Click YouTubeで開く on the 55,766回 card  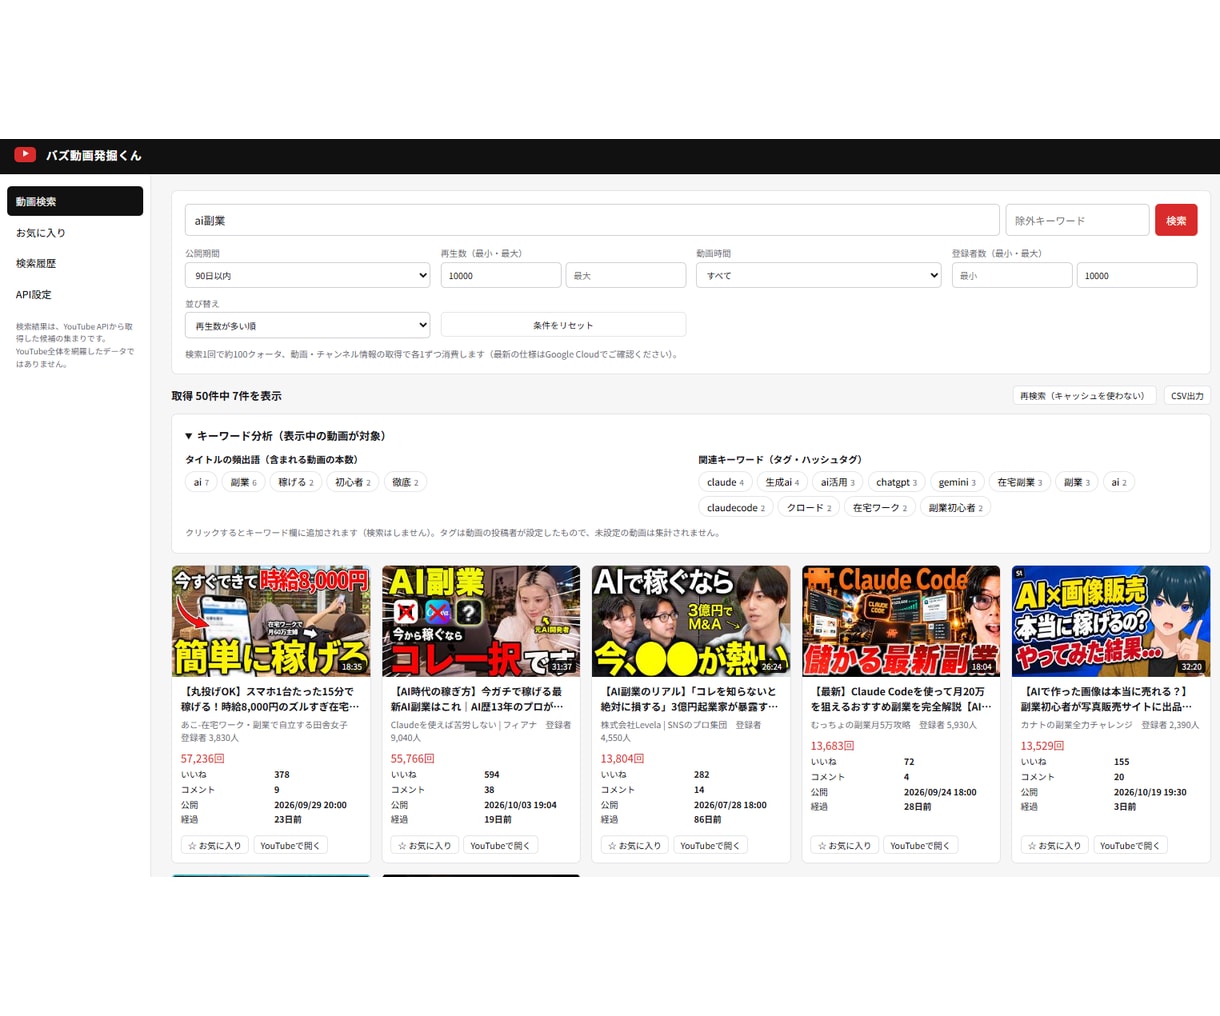(x=500, y=845)
